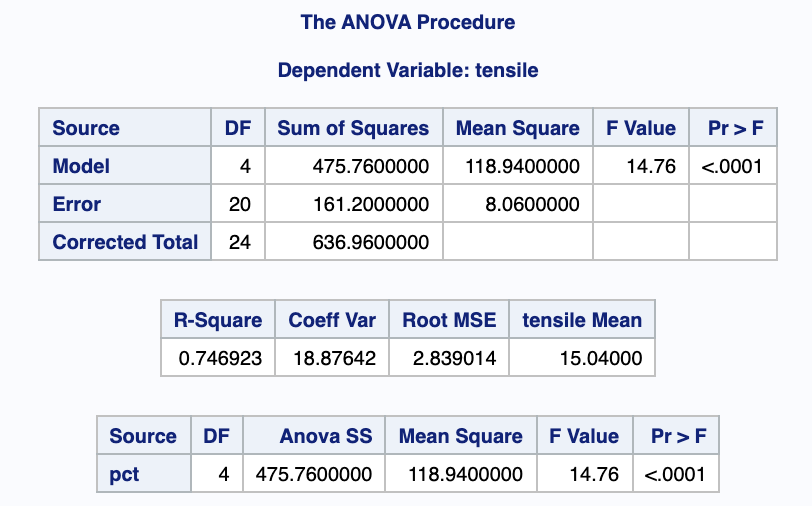The width and height of the screenshot is (812, 506).
Task: Click the Source column header in ANOVA table
Action: tap(86, 128)
